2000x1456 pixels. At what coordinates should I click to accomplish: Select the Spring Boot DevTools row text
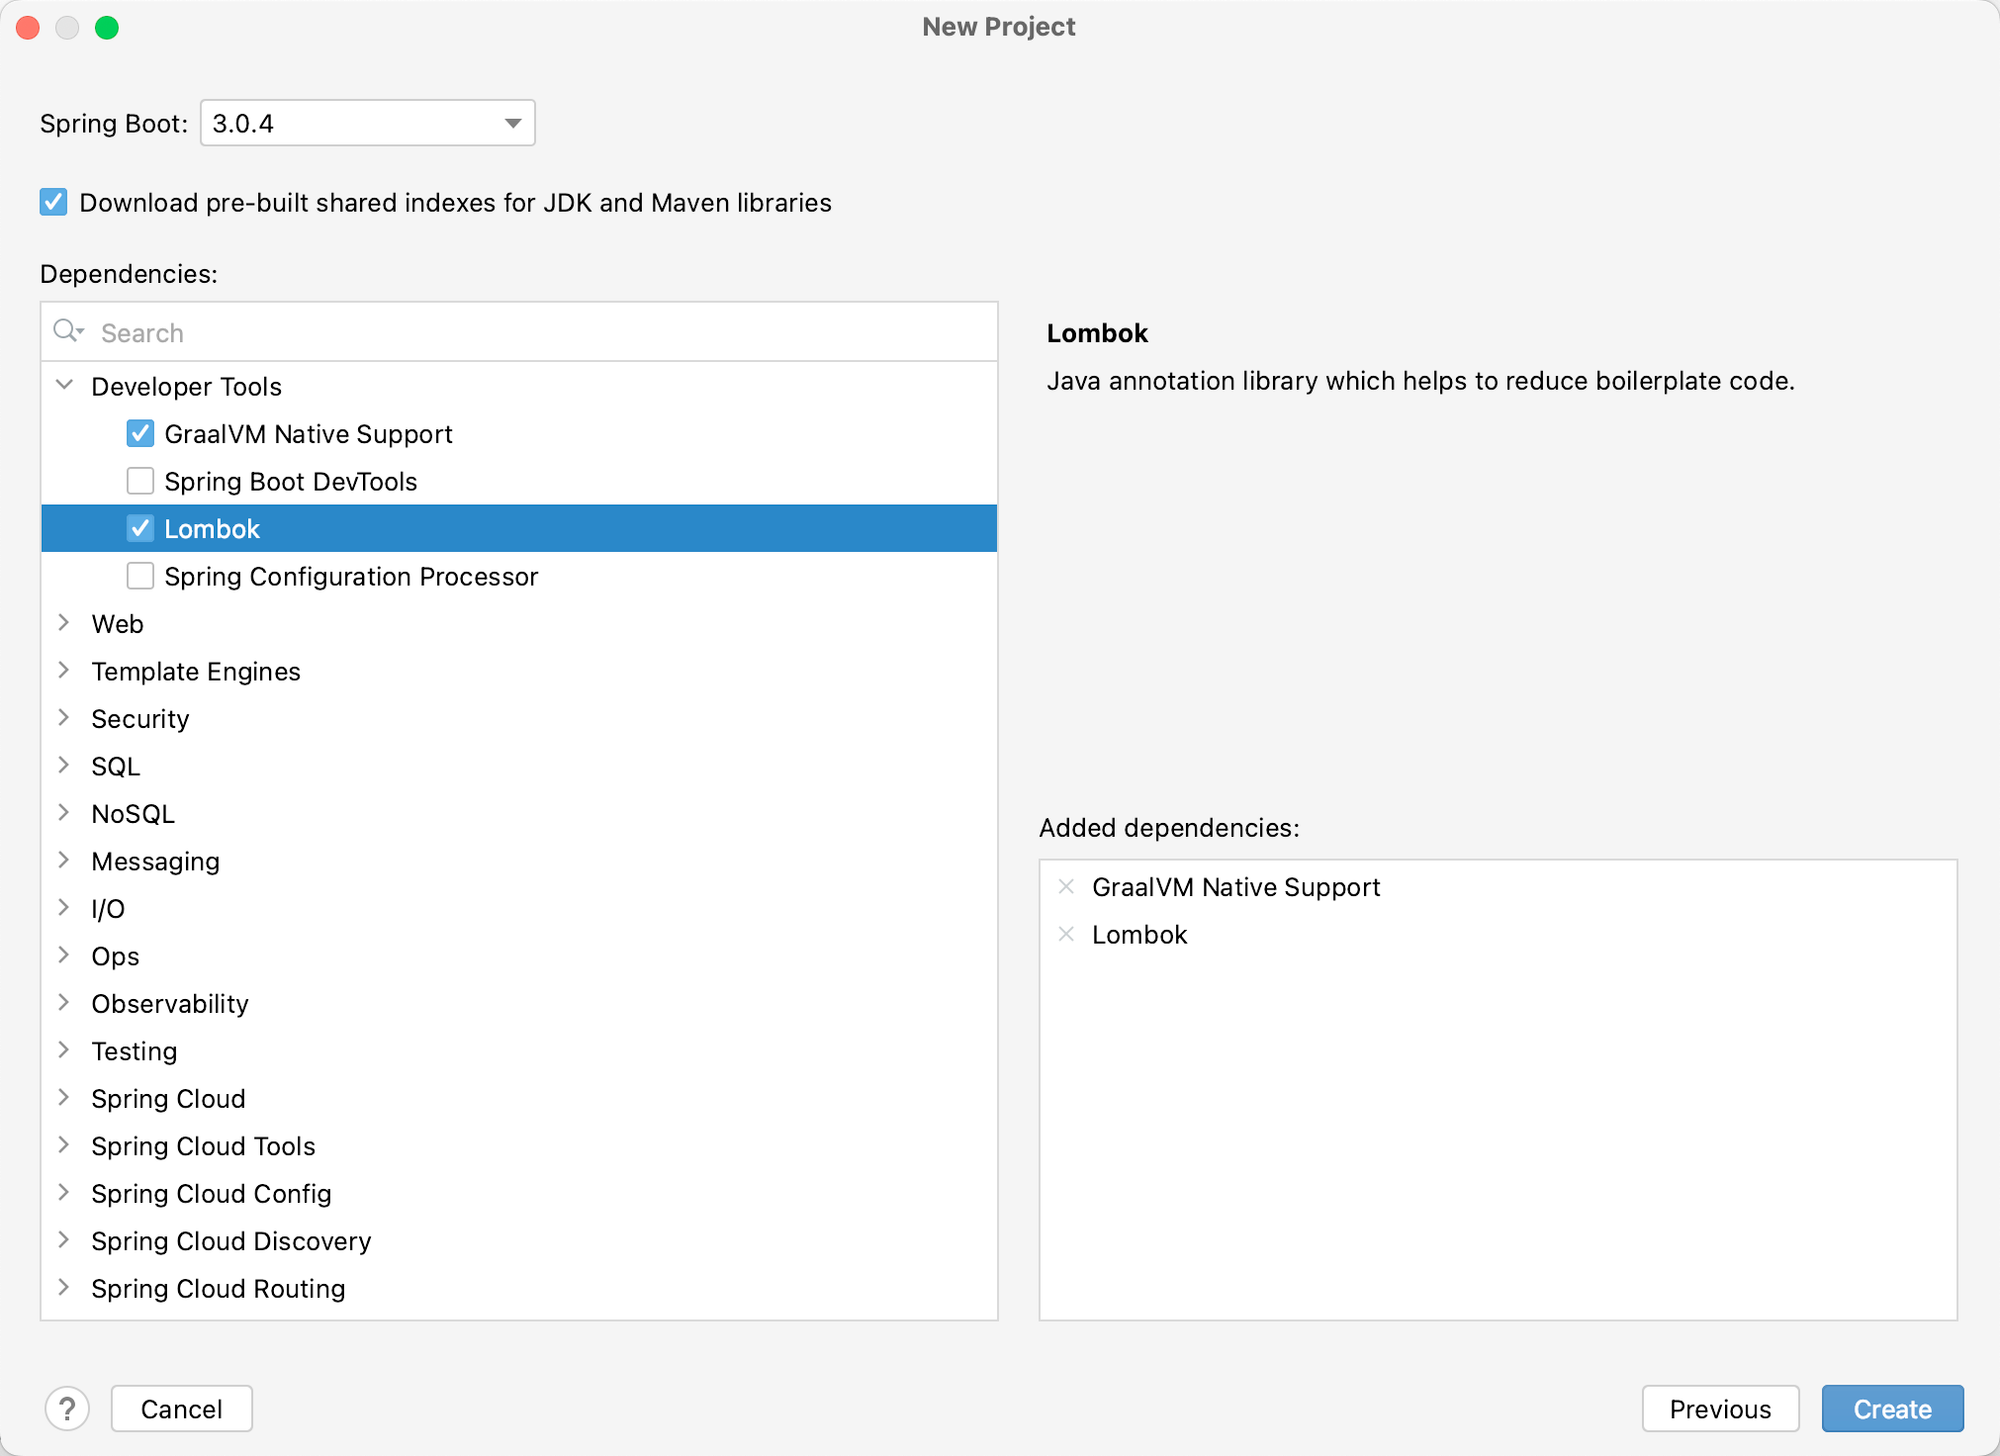click(x=291, y=481)
